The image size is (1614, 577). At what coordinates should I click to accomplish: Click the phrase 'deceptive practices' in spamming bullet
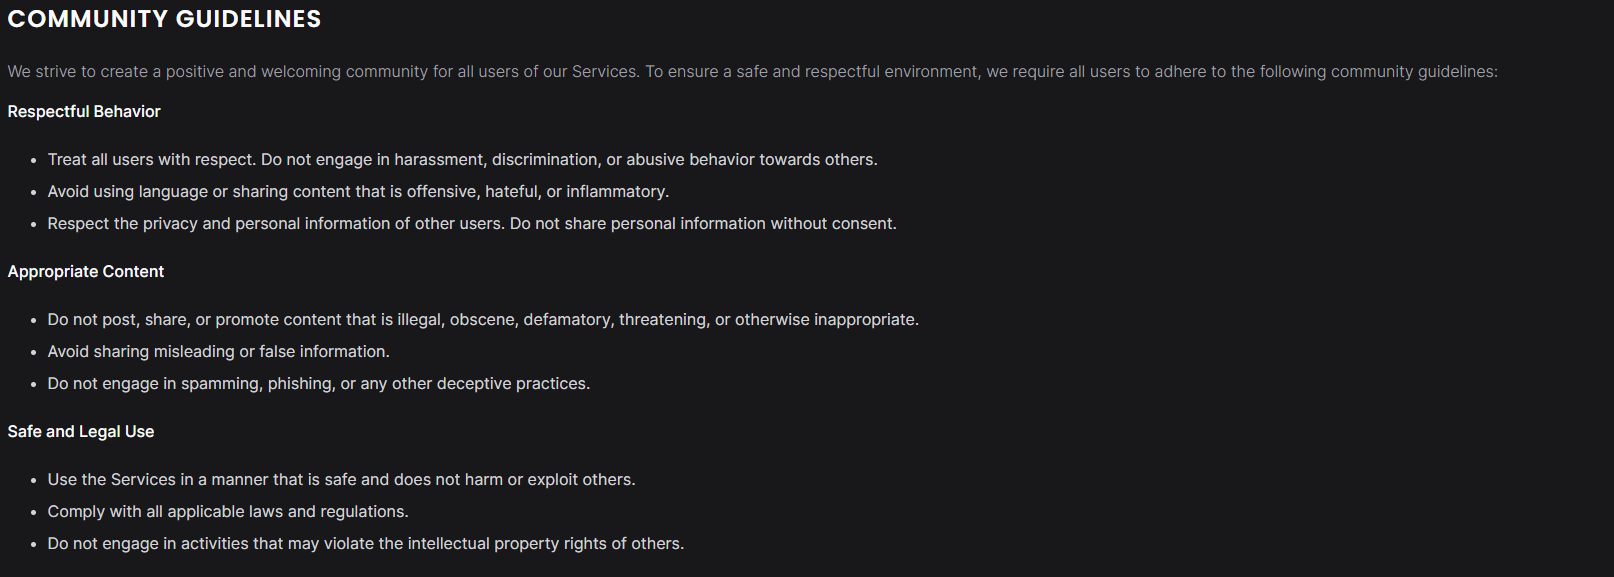(513, 384)
